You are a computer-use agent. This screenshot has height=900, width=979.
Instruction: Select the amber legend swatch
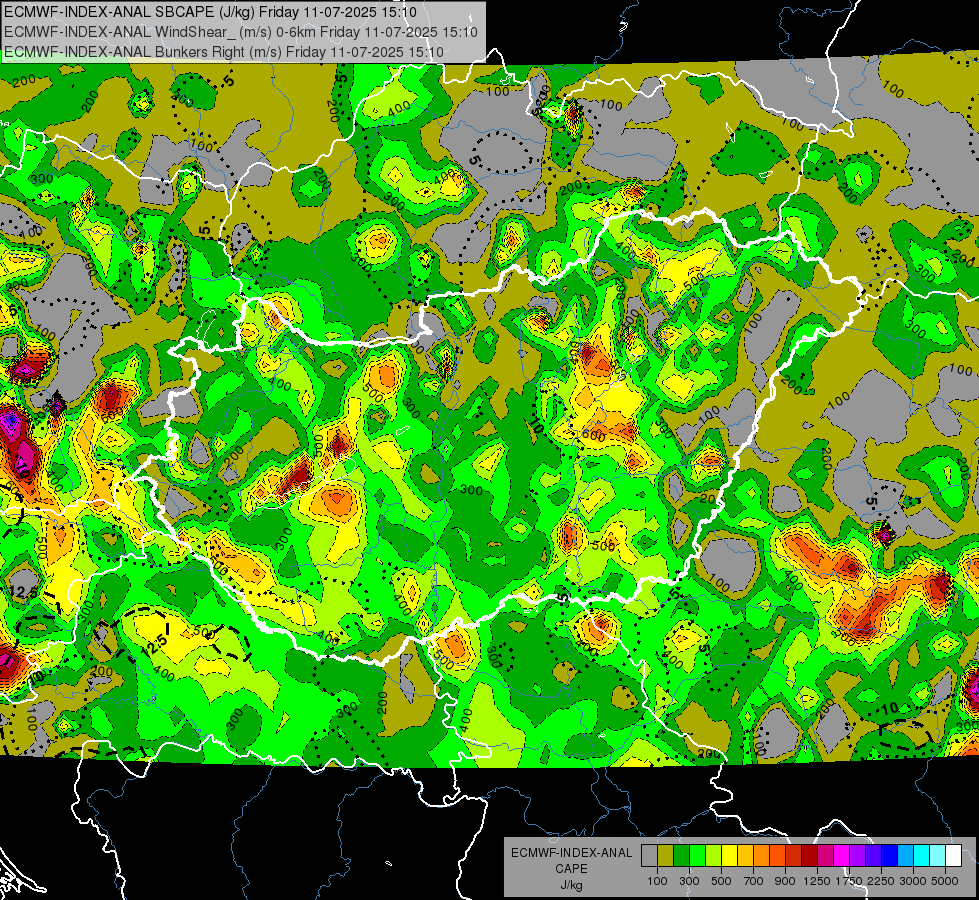pyautogui.click(x=745, y=855)
